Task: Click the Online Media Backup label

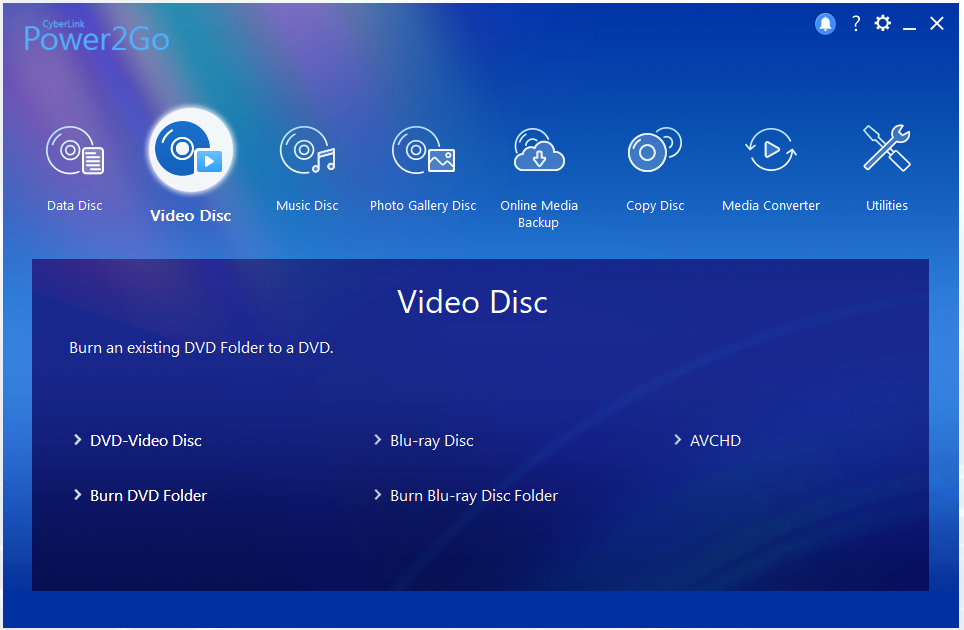Action: click(x=539, y=214)
